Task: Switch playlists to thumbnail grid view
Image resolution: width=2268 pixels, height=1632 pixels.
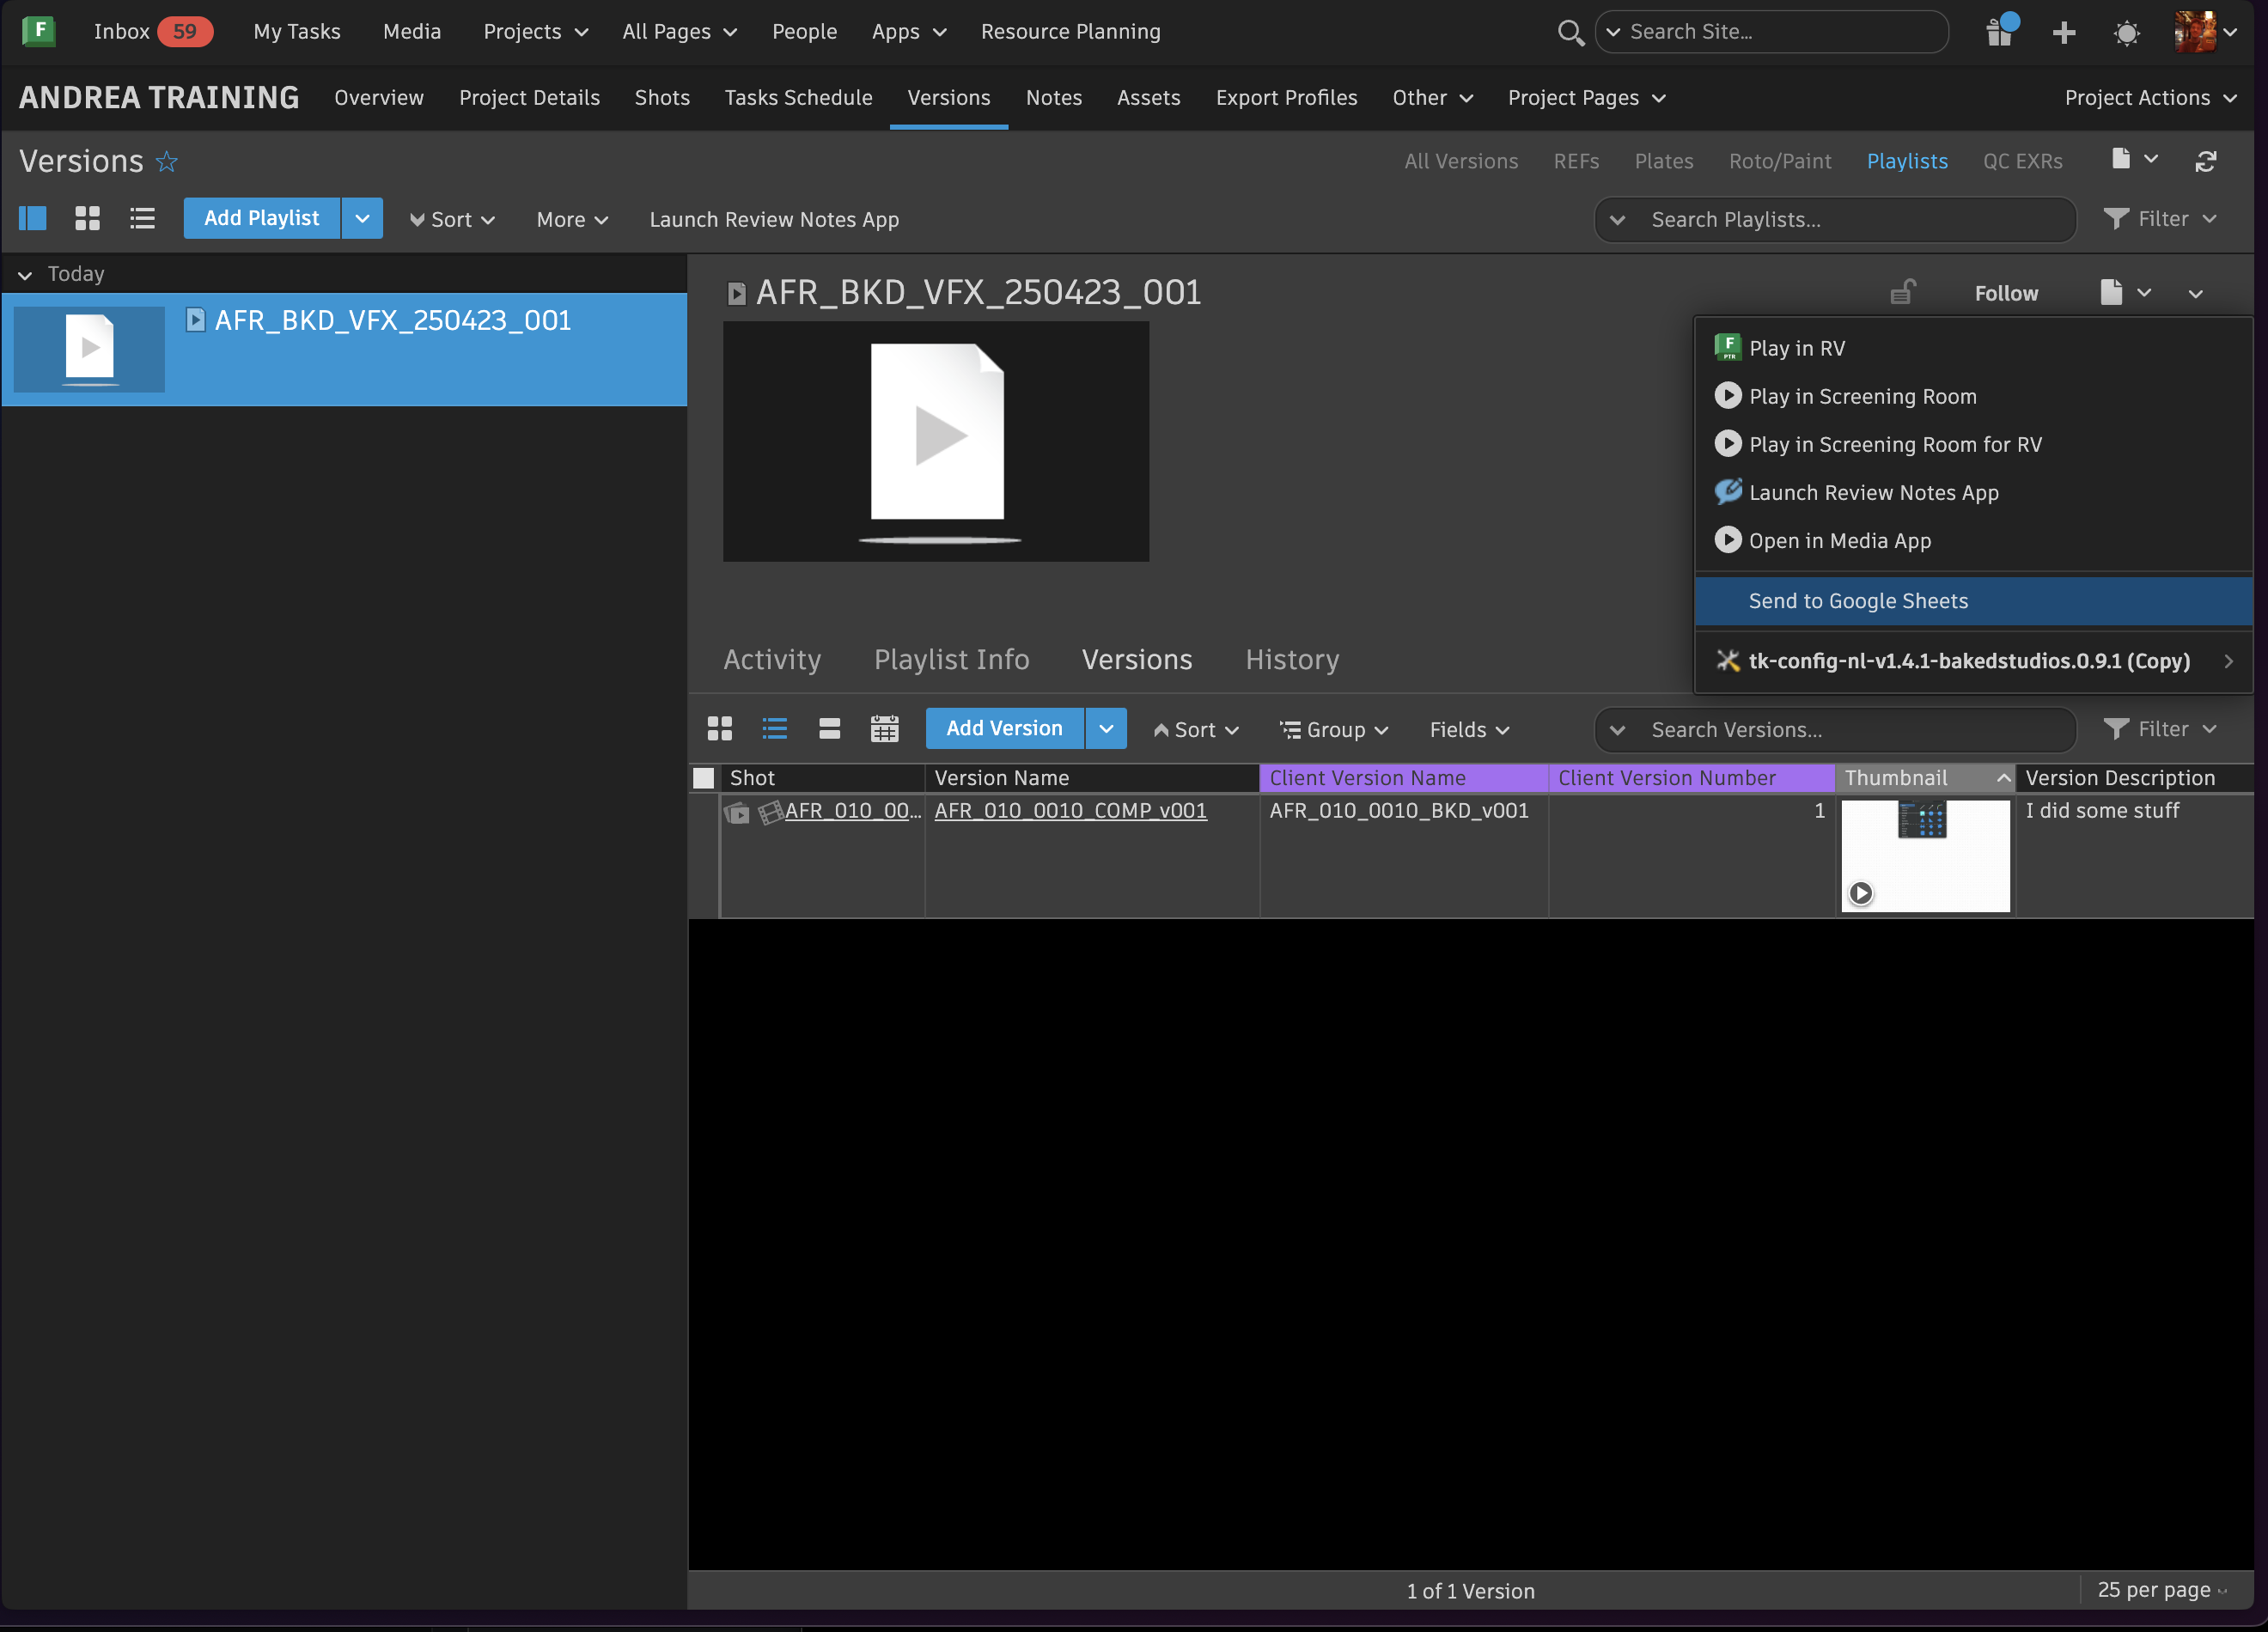Action: pos(87,219)
